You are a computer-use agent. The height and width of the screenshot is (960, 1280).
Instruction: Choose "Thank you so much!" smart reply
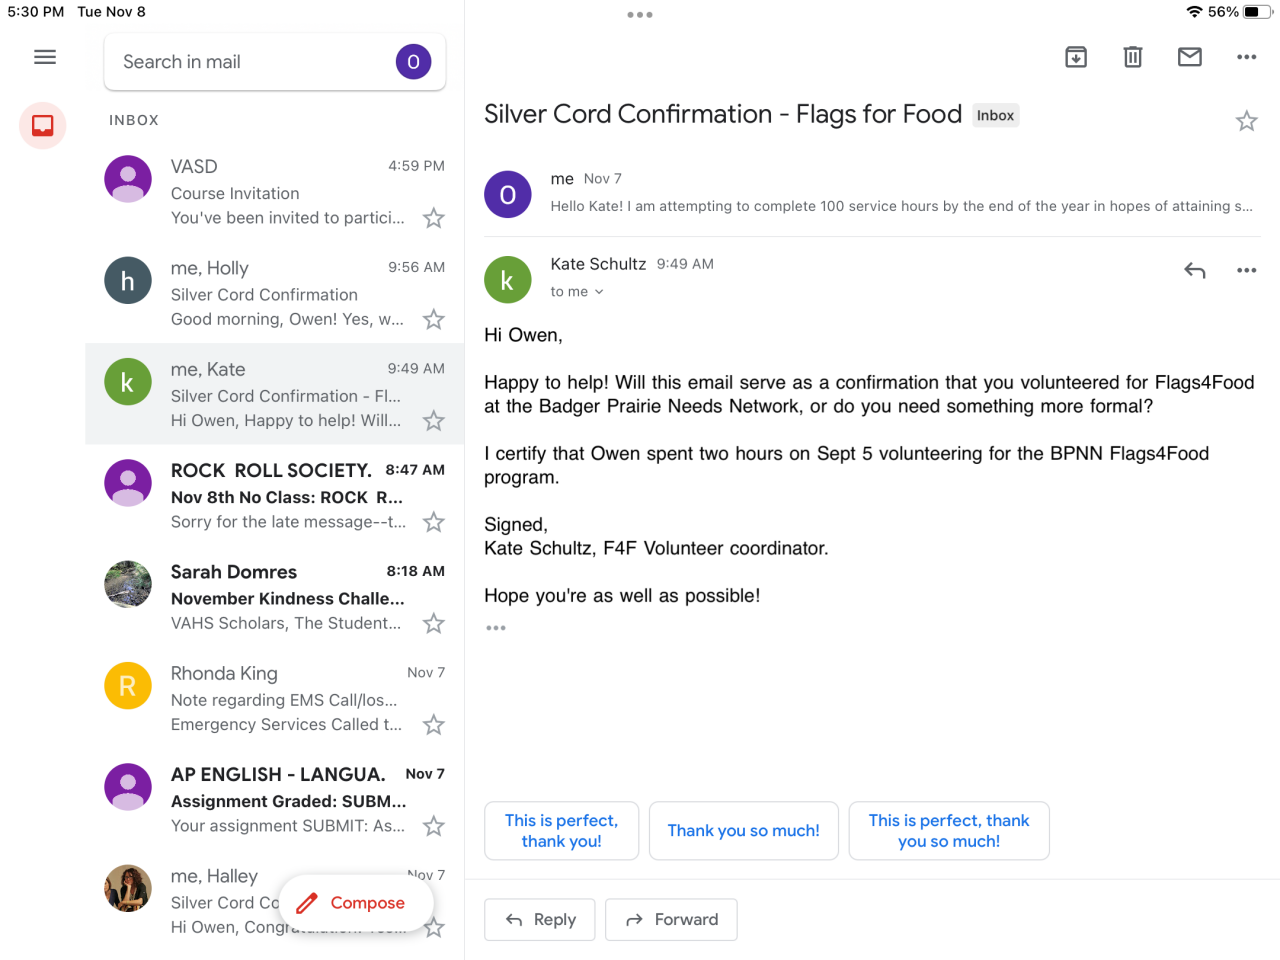743,831
